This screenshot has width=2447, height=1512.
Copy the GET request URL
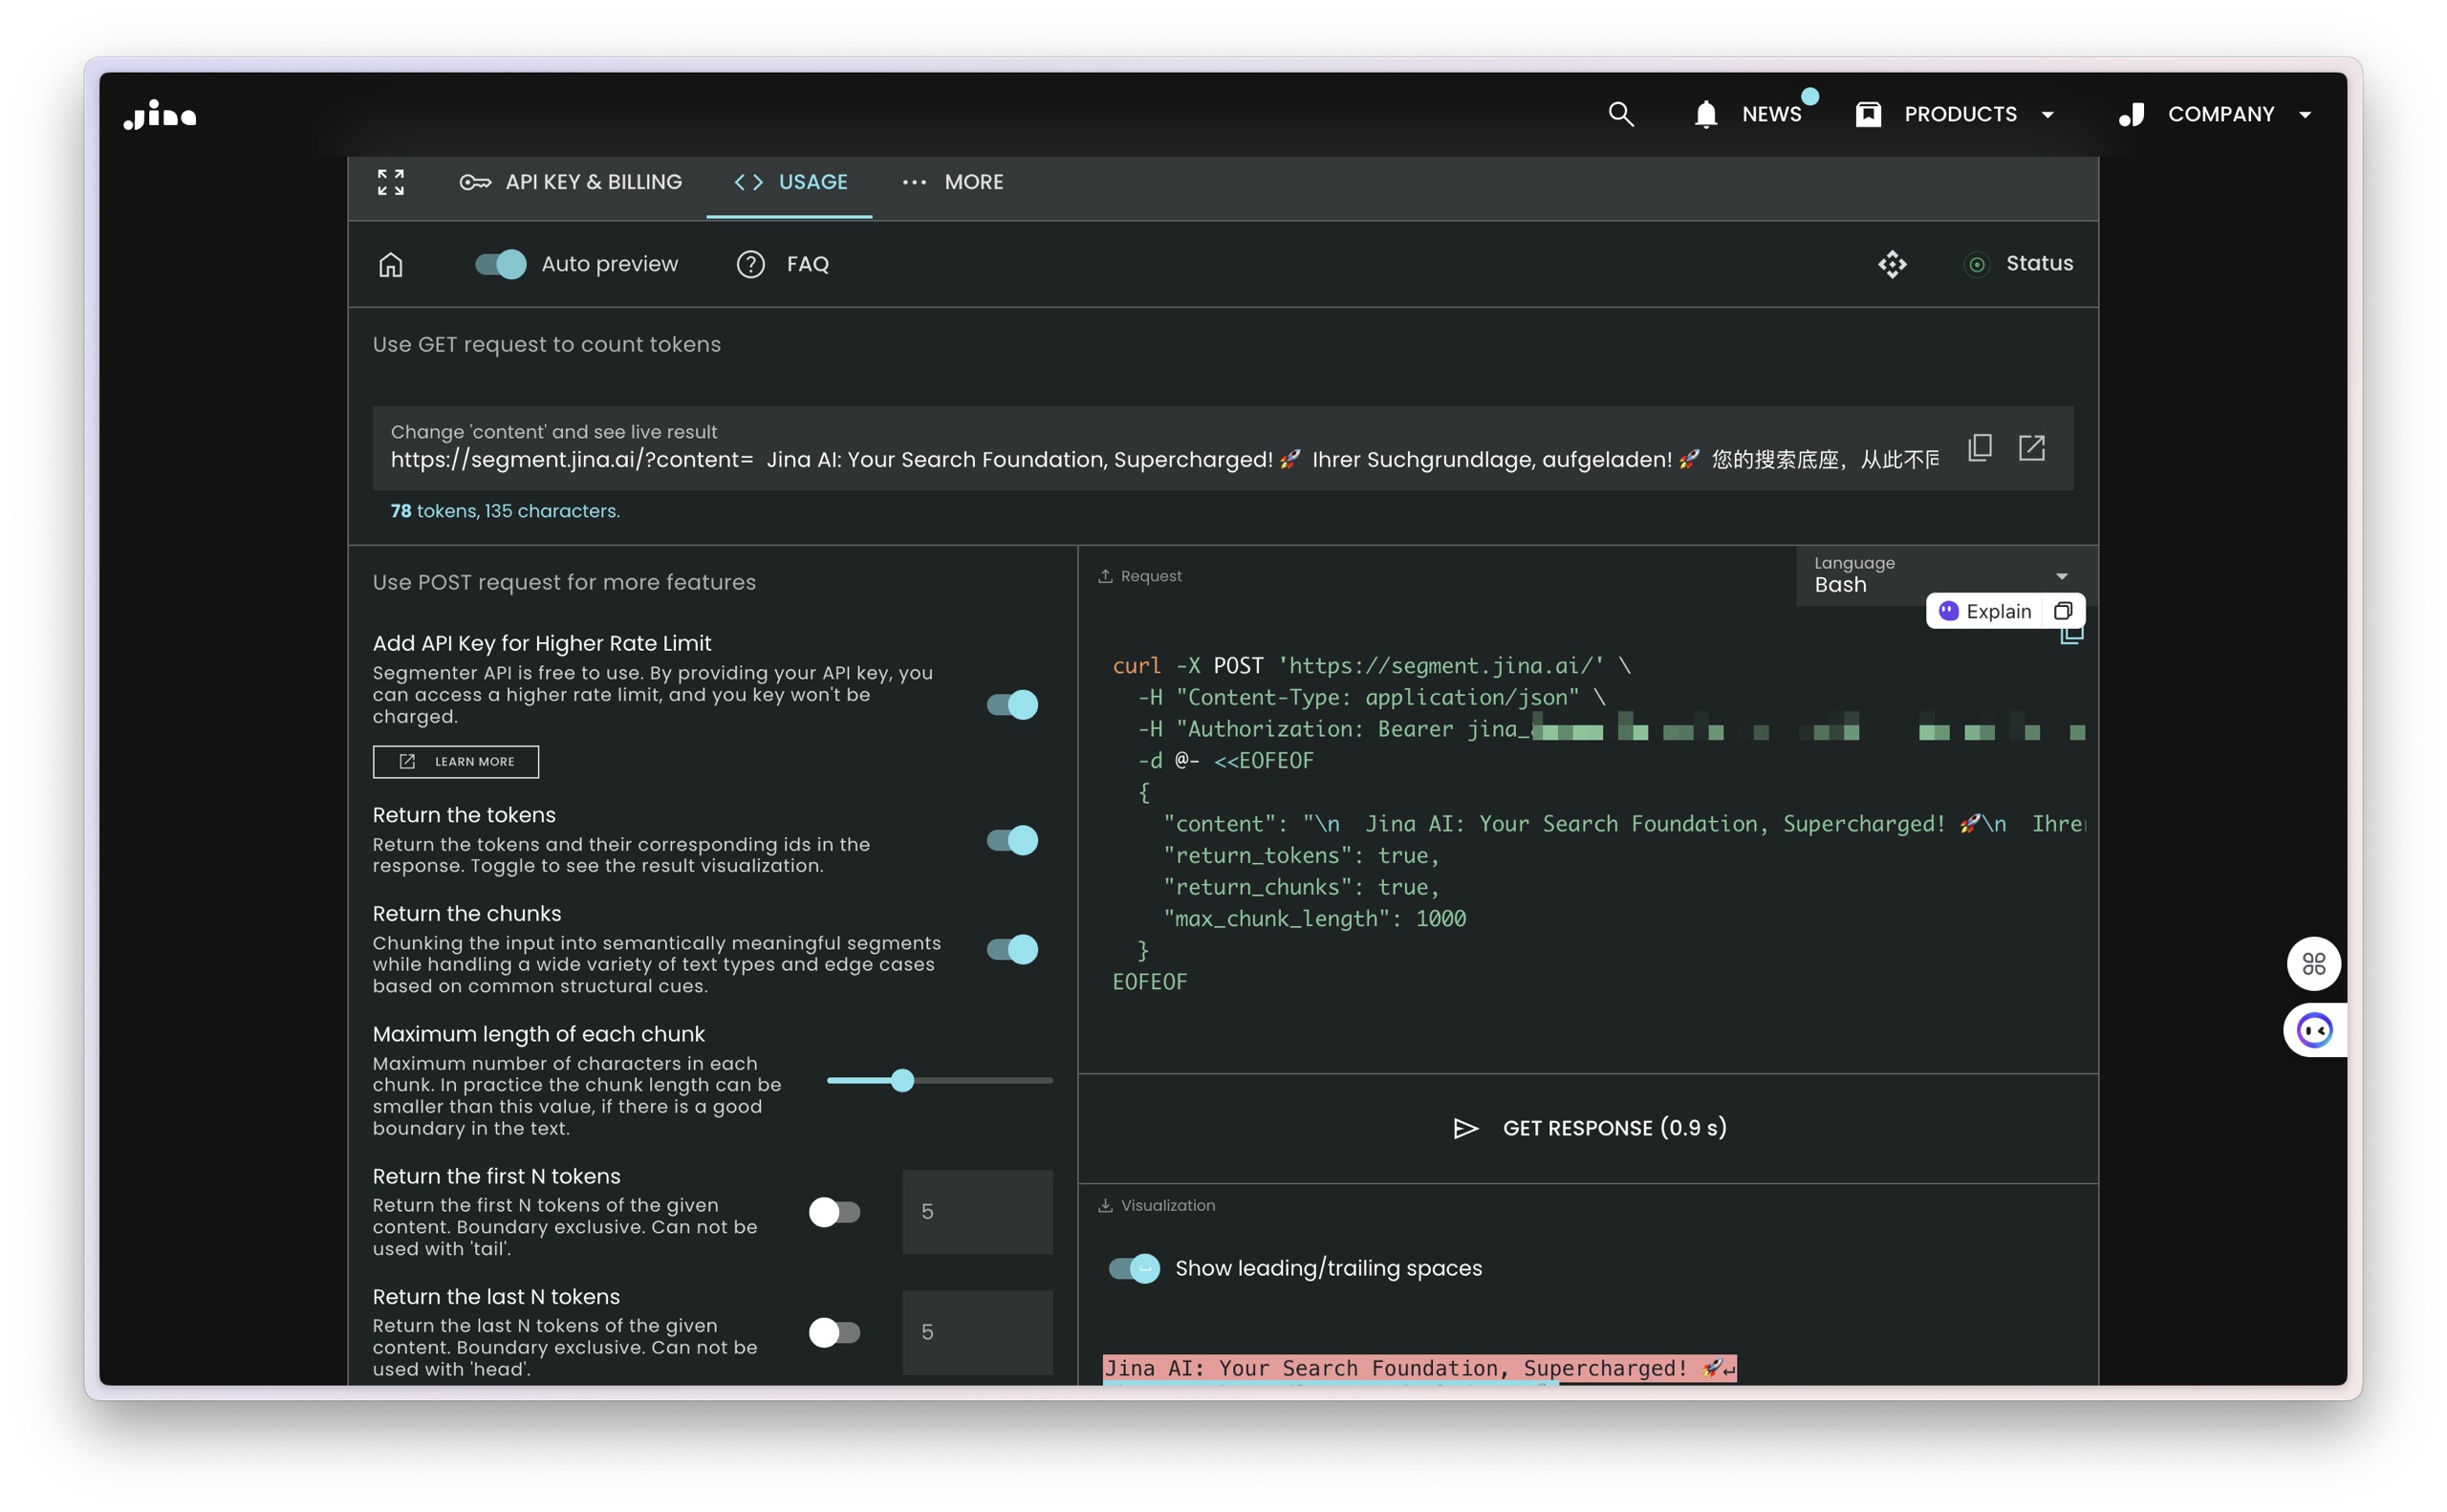1980,447
